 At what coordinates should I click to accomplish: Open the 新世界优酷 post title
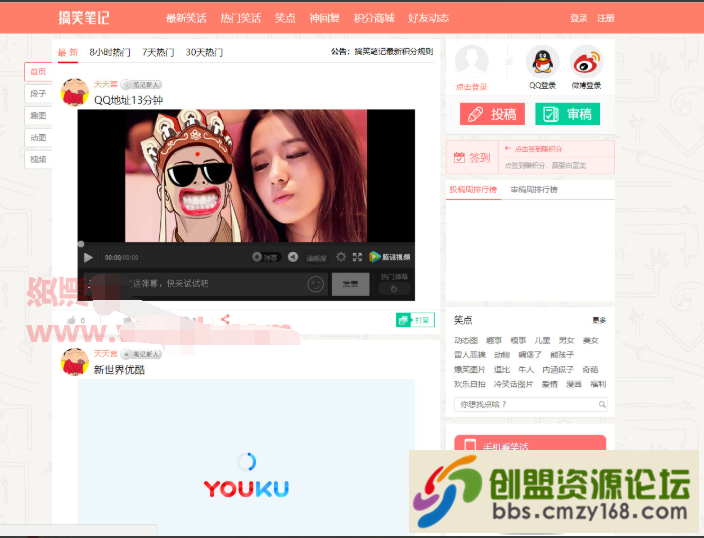click(119, 370)
